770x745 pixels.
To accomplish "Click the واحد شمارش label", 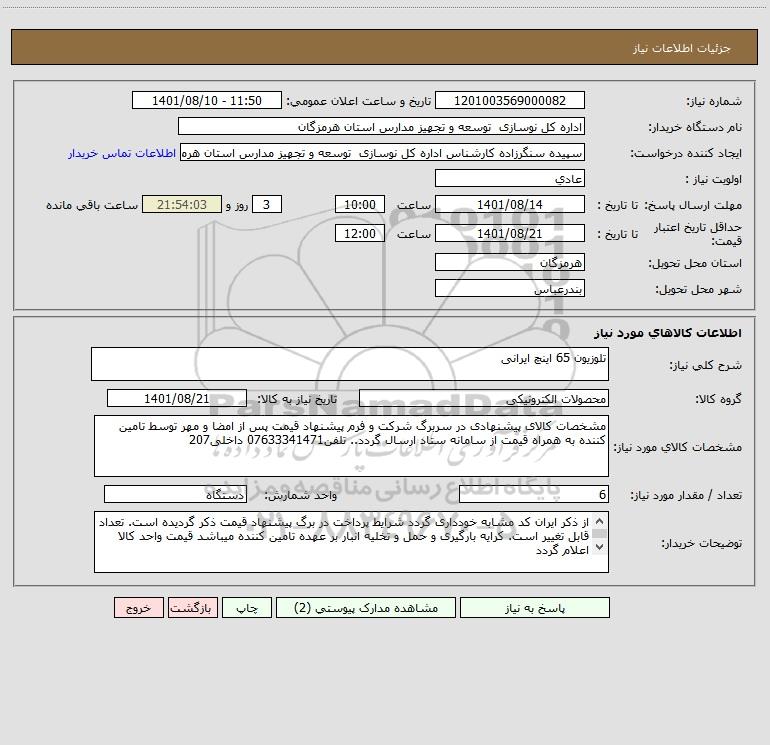I will pos(301,495).
